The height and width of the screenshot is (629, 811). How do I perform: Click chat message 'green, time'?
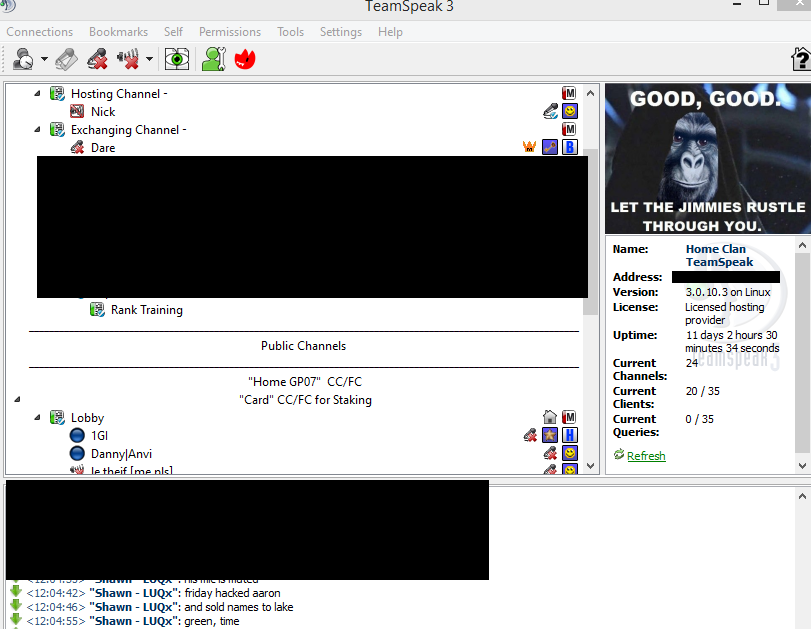click(x=212, y=621)
